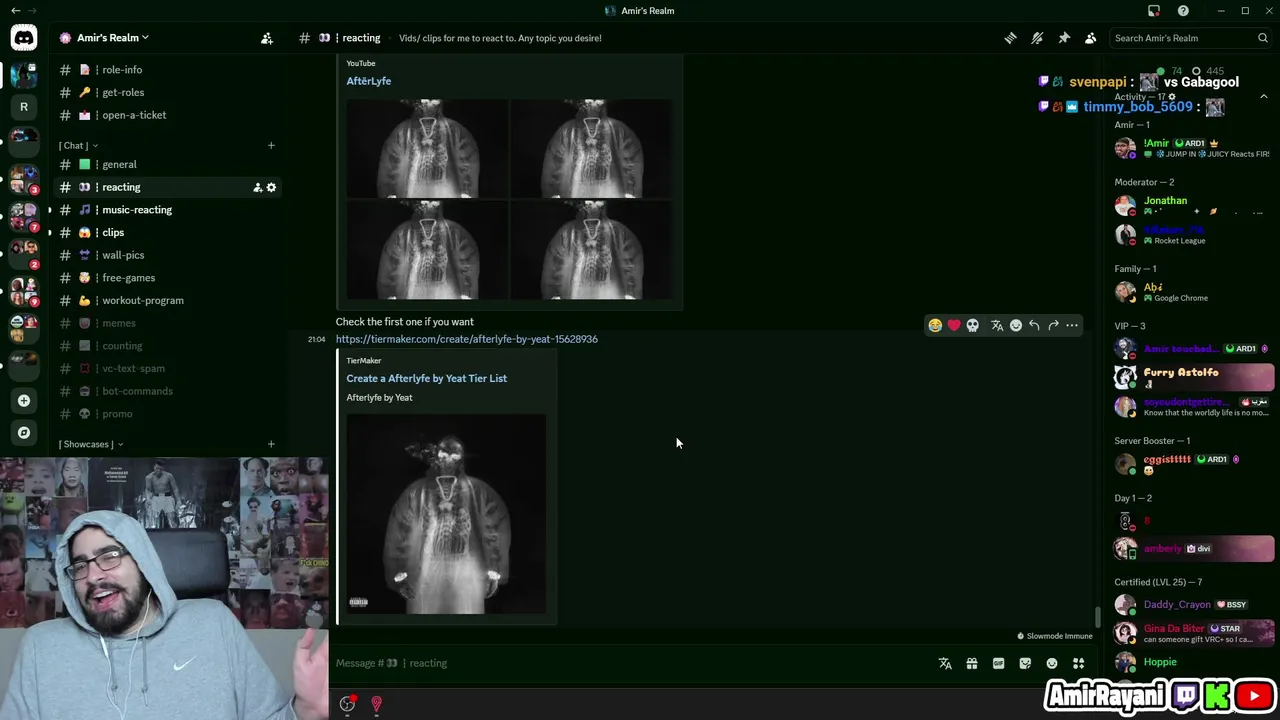Screen dimensions: 1280x720
Task: Collapse the Showcases category
Action: 91,444
